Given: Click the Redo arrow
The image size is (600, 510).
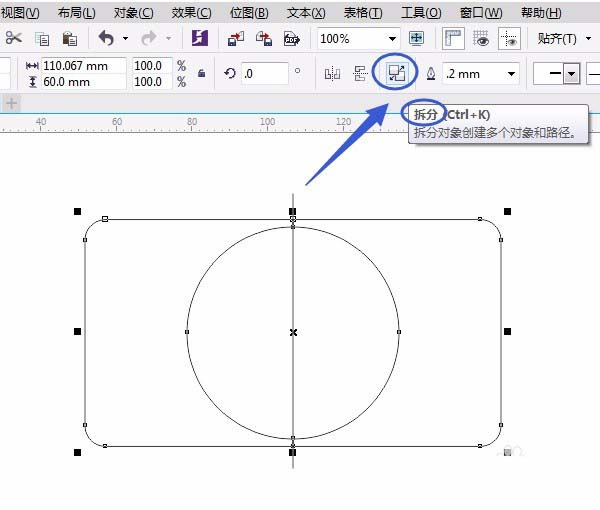Looking at the screenshot, I should (149, 38).
